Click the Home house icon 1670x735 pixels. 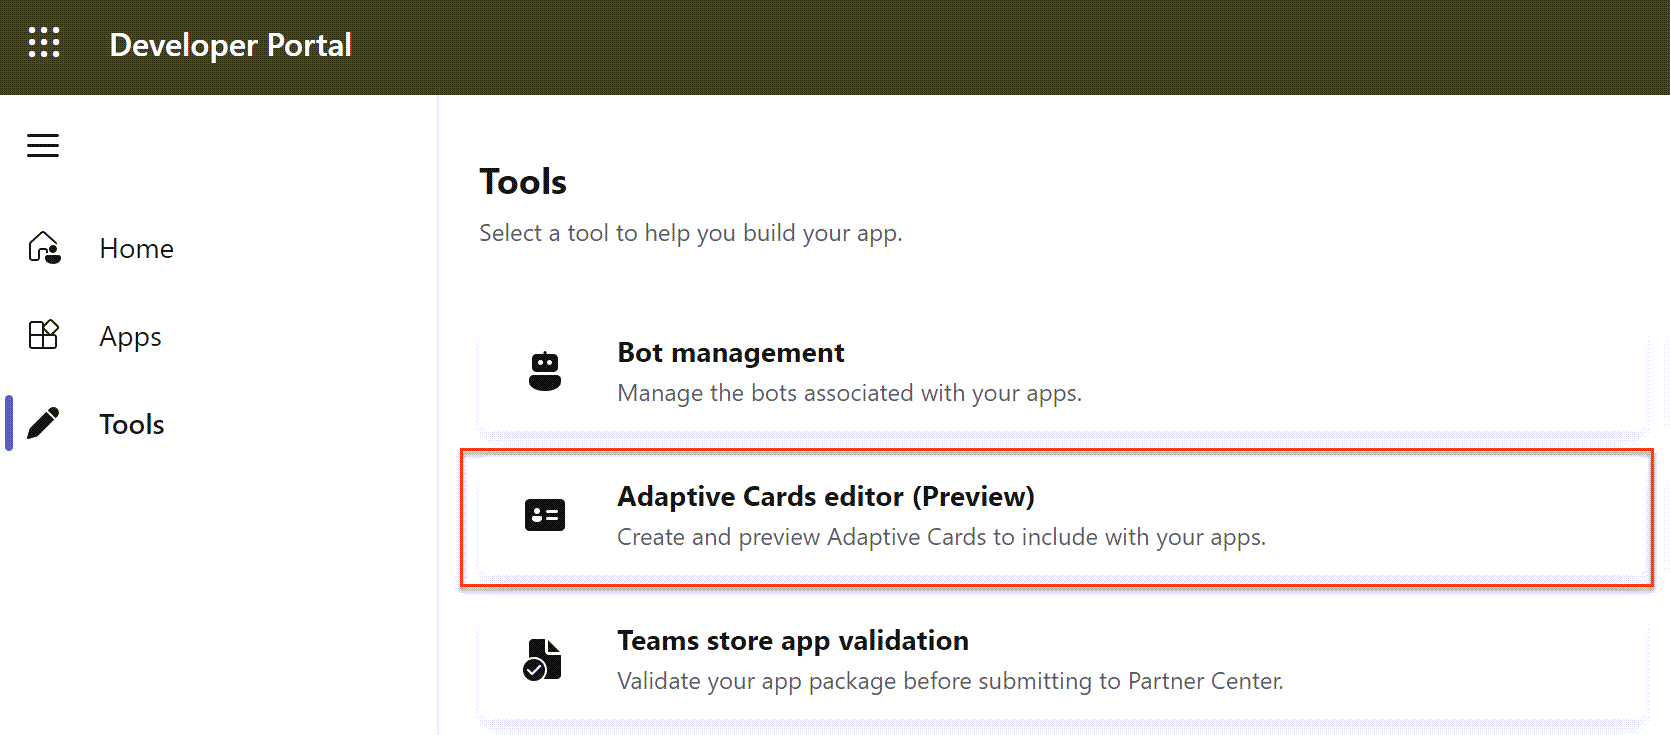45,247
